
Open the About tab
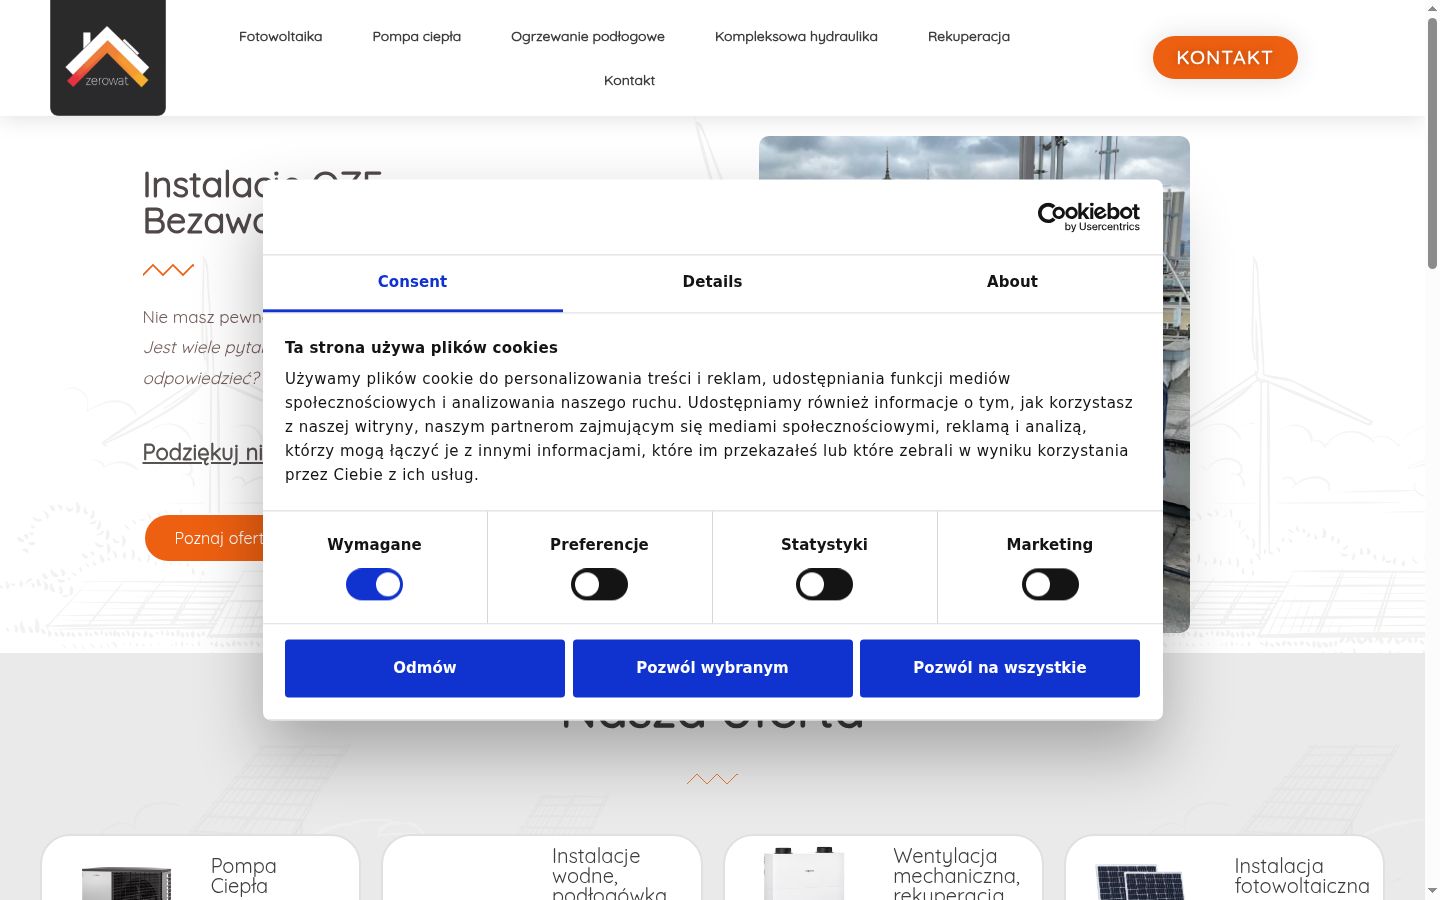(1012, 282)
